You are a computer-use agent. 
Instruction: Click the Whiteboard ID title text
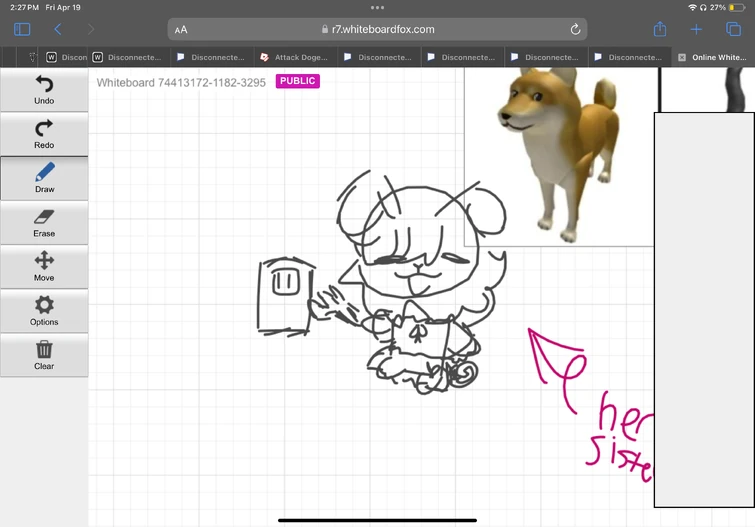coord(181,82)
